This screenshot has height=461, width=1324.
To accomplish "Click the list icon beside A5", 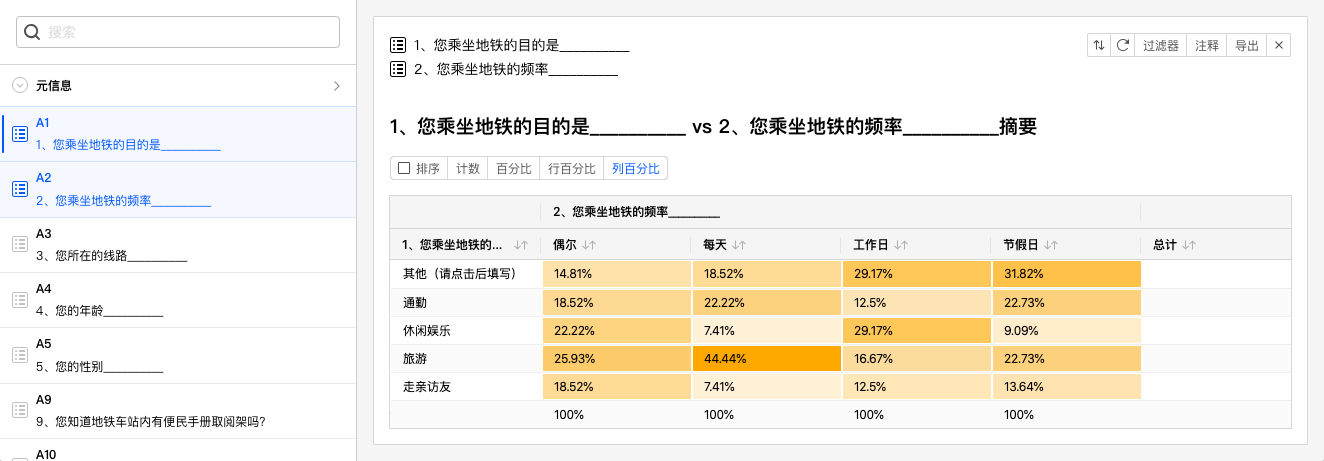I will (18, 354).
